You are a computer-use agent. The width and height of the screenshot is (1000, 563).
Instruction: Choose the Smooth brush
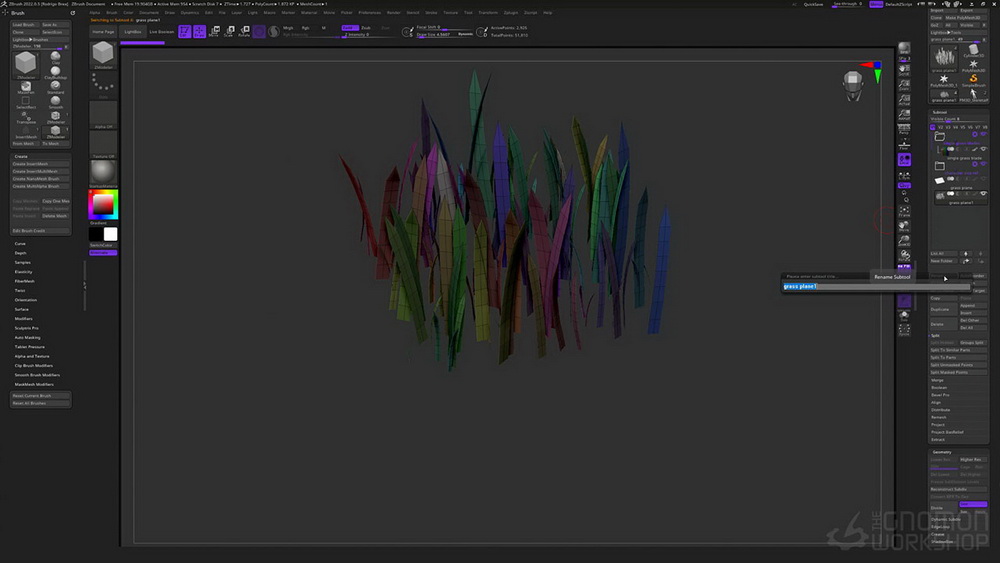coord(55,102)
